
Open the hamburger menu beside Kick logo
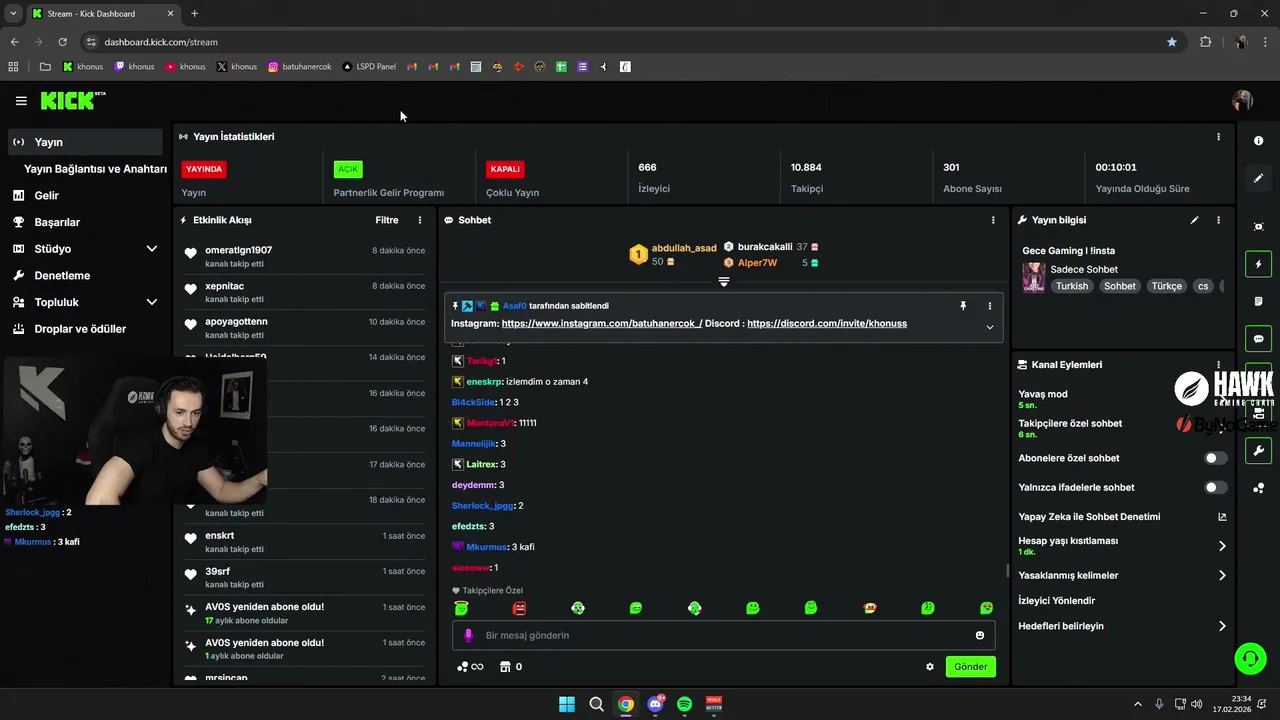(21, 101)
